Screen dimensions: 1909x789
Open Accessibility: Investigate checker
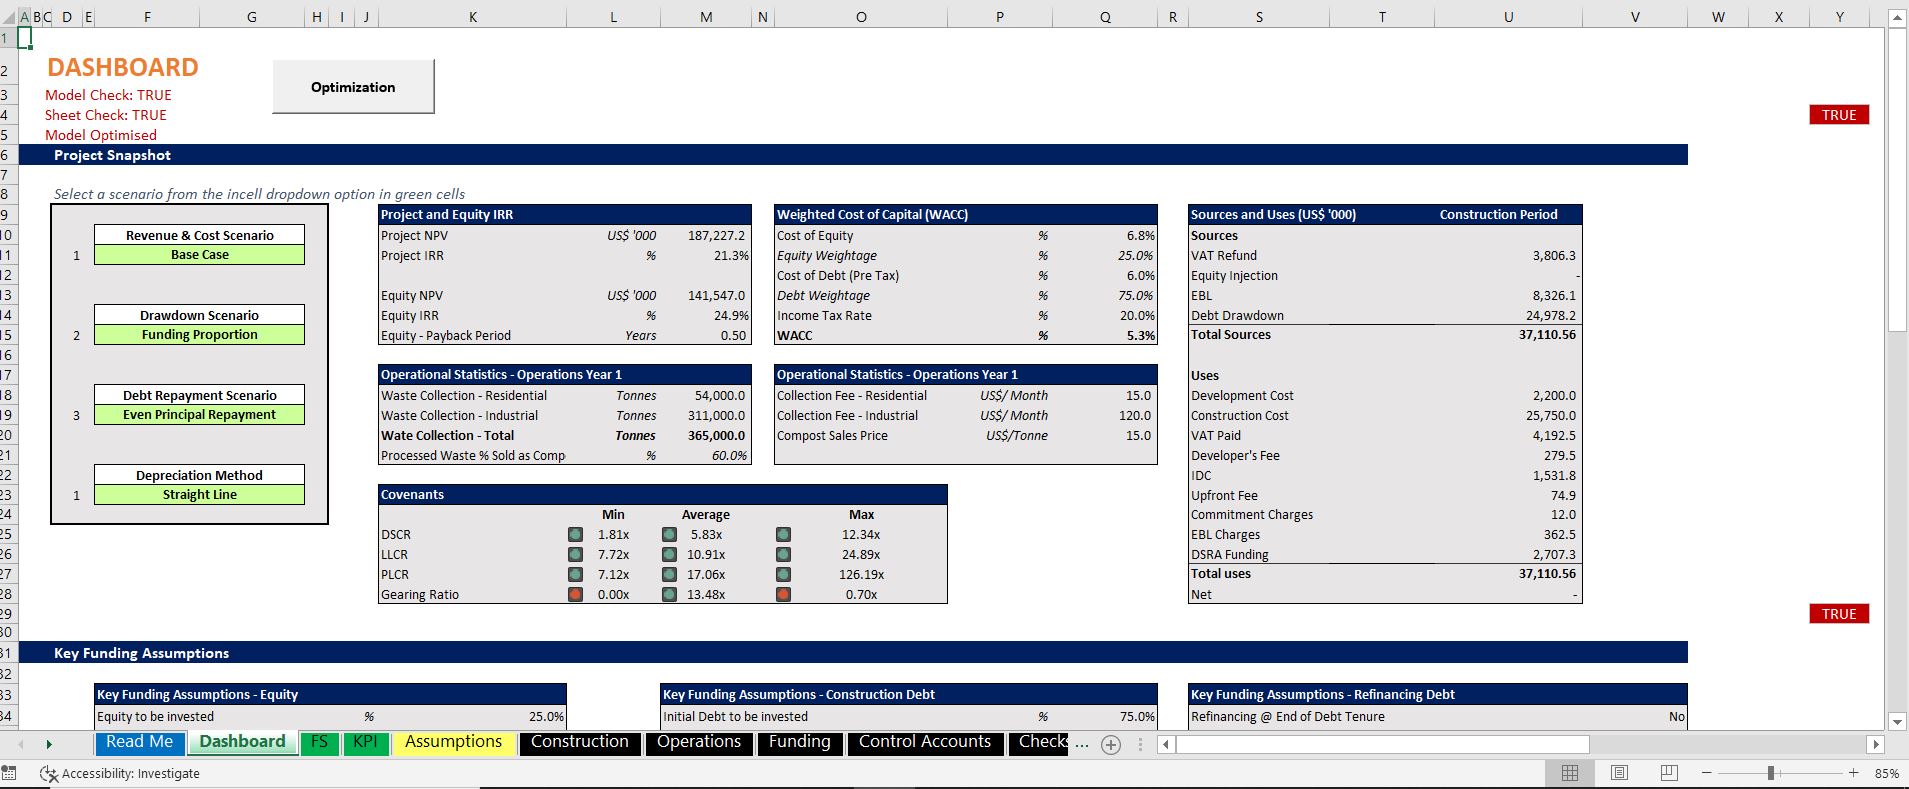point(119,773)
